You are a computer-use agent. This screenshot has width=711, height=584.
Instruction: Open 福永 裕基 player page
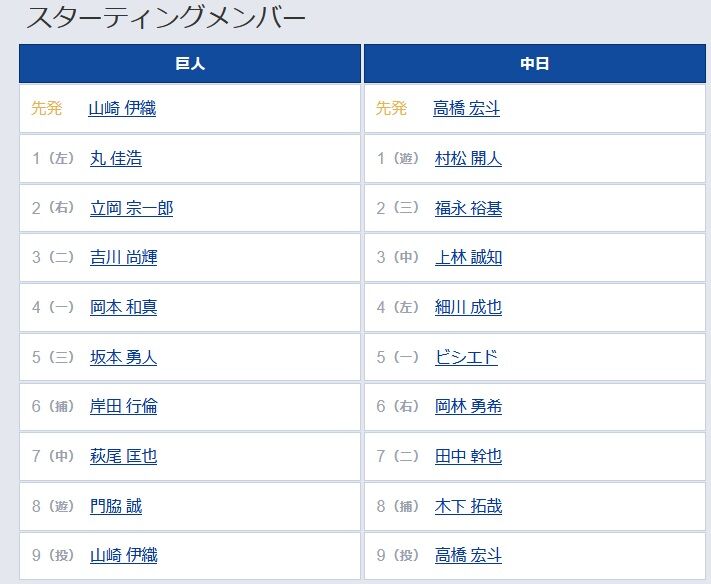pos(468,208)
